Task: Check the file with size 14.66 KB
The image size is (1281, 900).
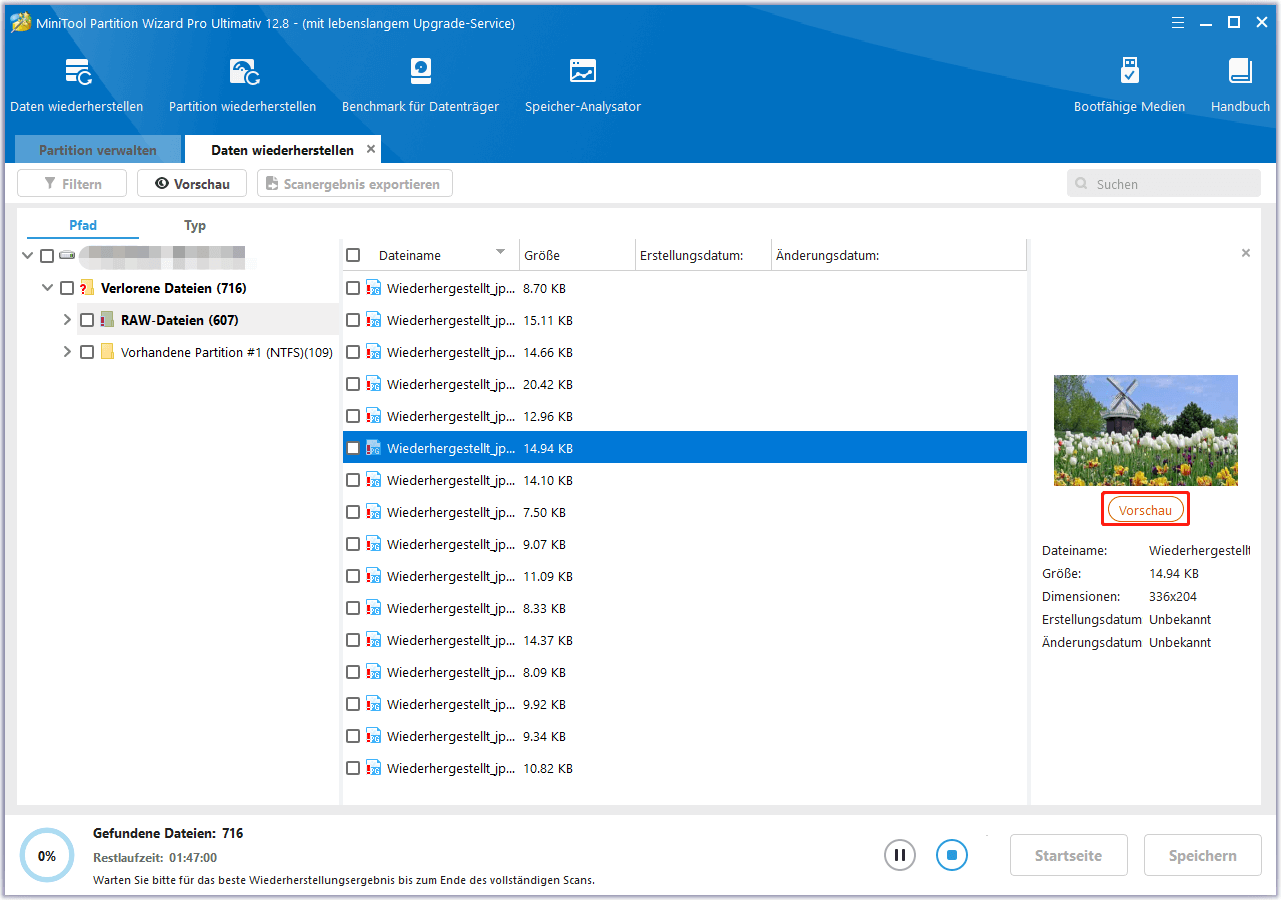Action: pyautogui.click(x=353, y=352)
